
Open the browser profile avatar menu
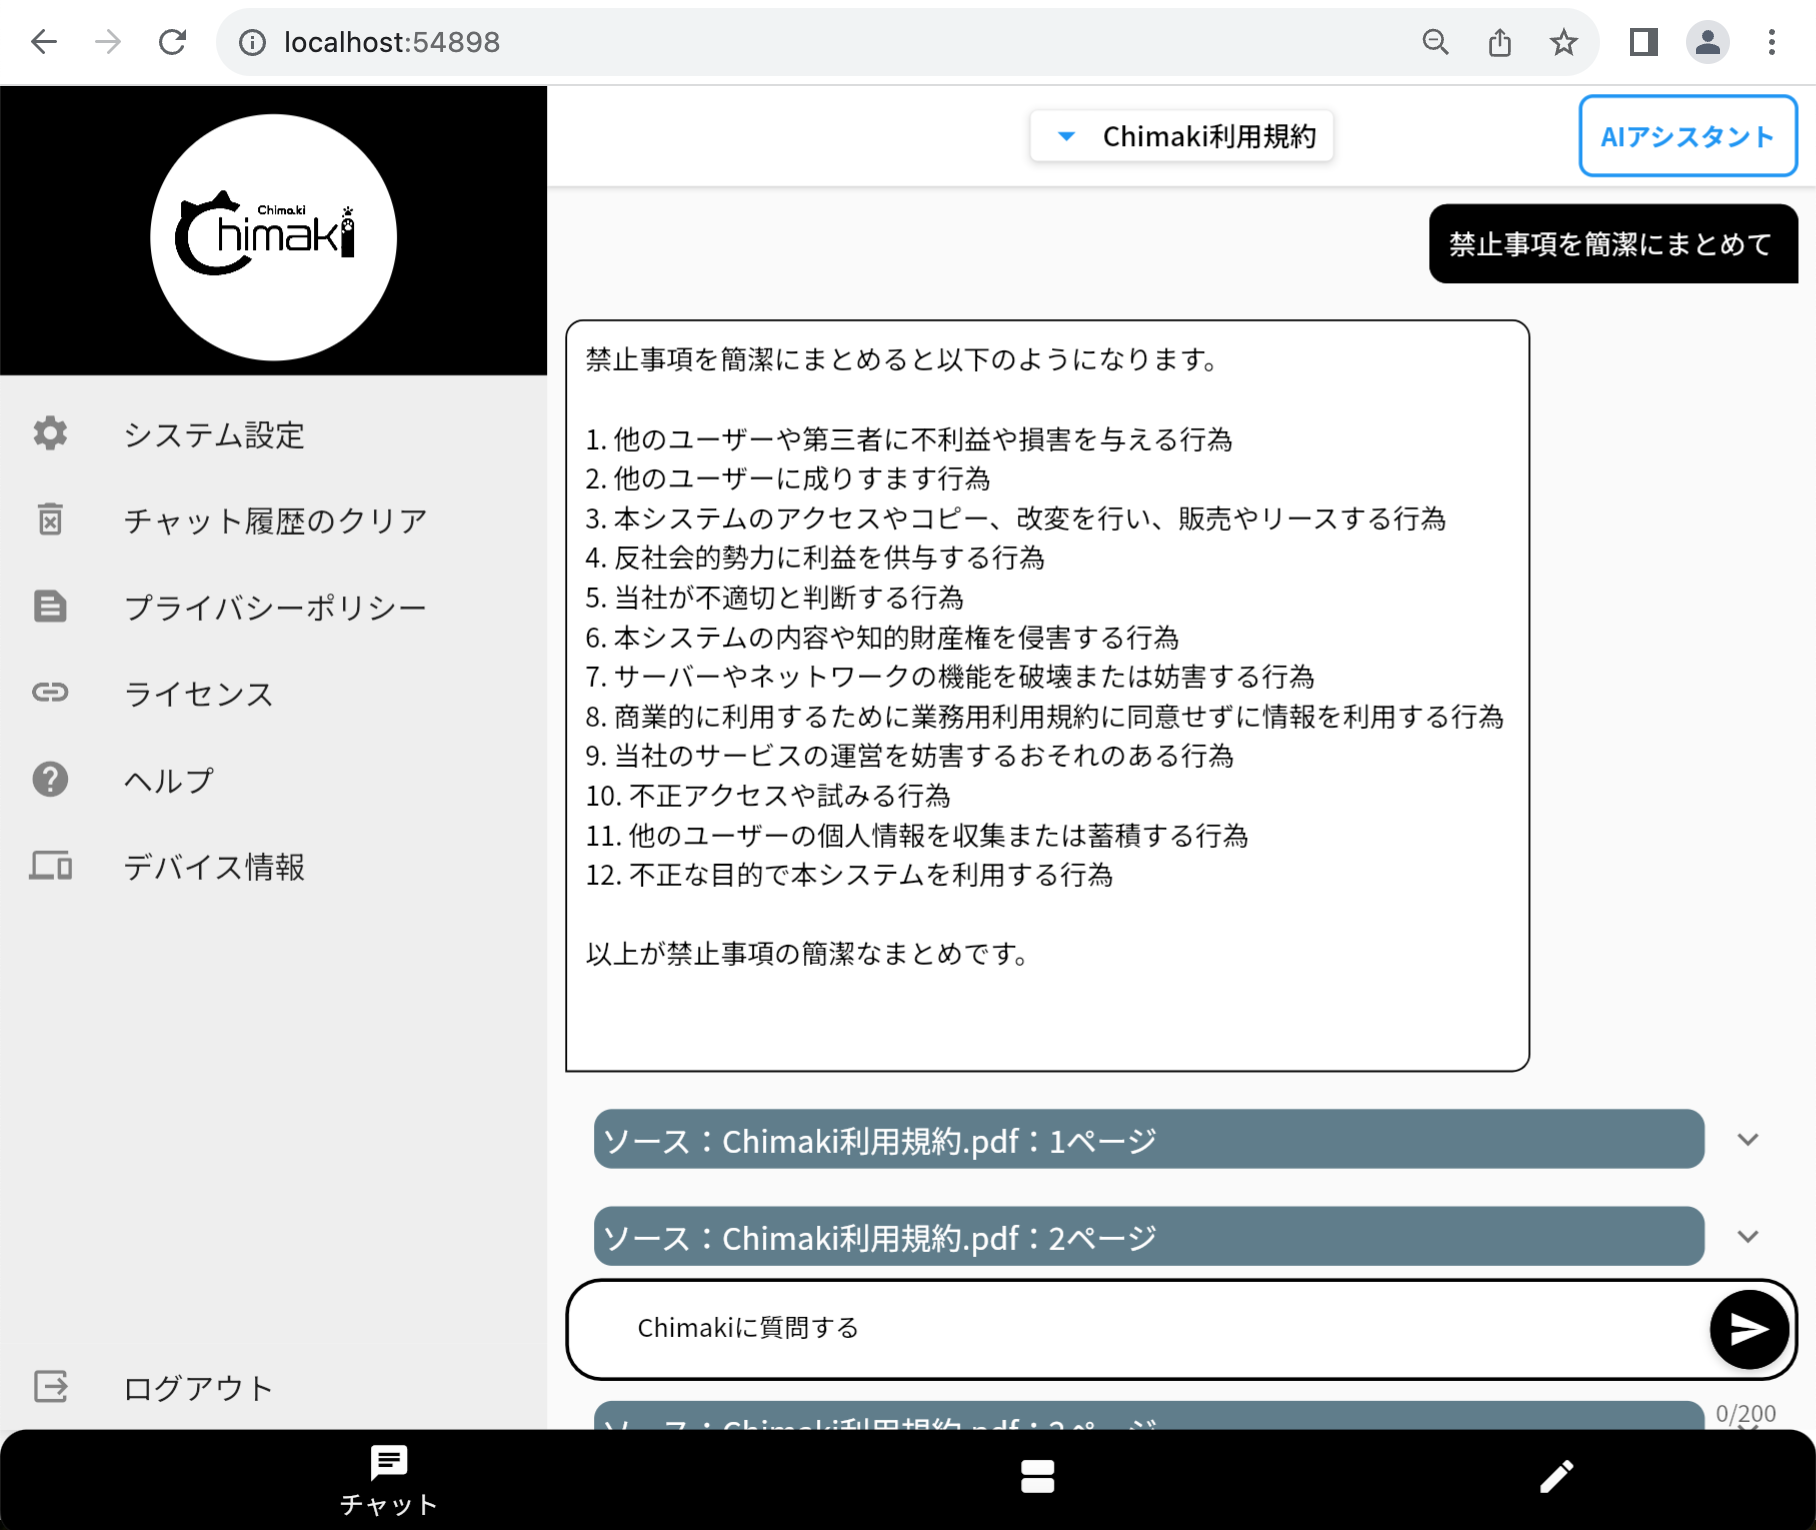(x=1708, y=42)
